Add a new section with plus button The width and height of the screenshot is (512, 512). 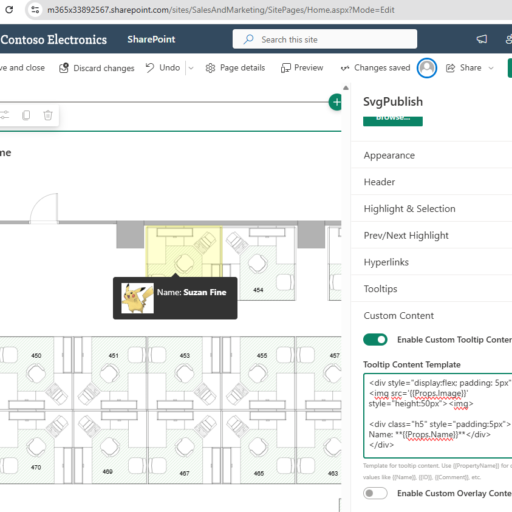click(335, 102)
